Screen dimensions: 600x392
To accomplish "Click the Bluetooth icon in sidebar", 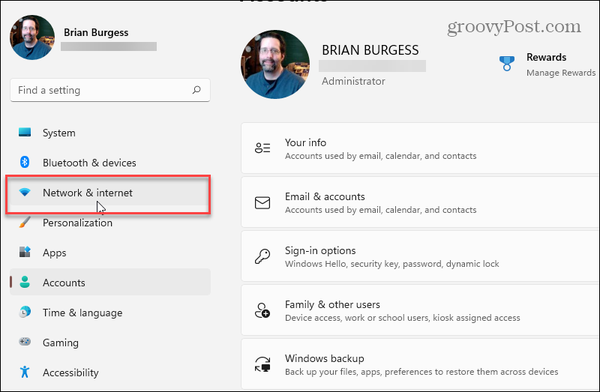I will pos(25,162).
